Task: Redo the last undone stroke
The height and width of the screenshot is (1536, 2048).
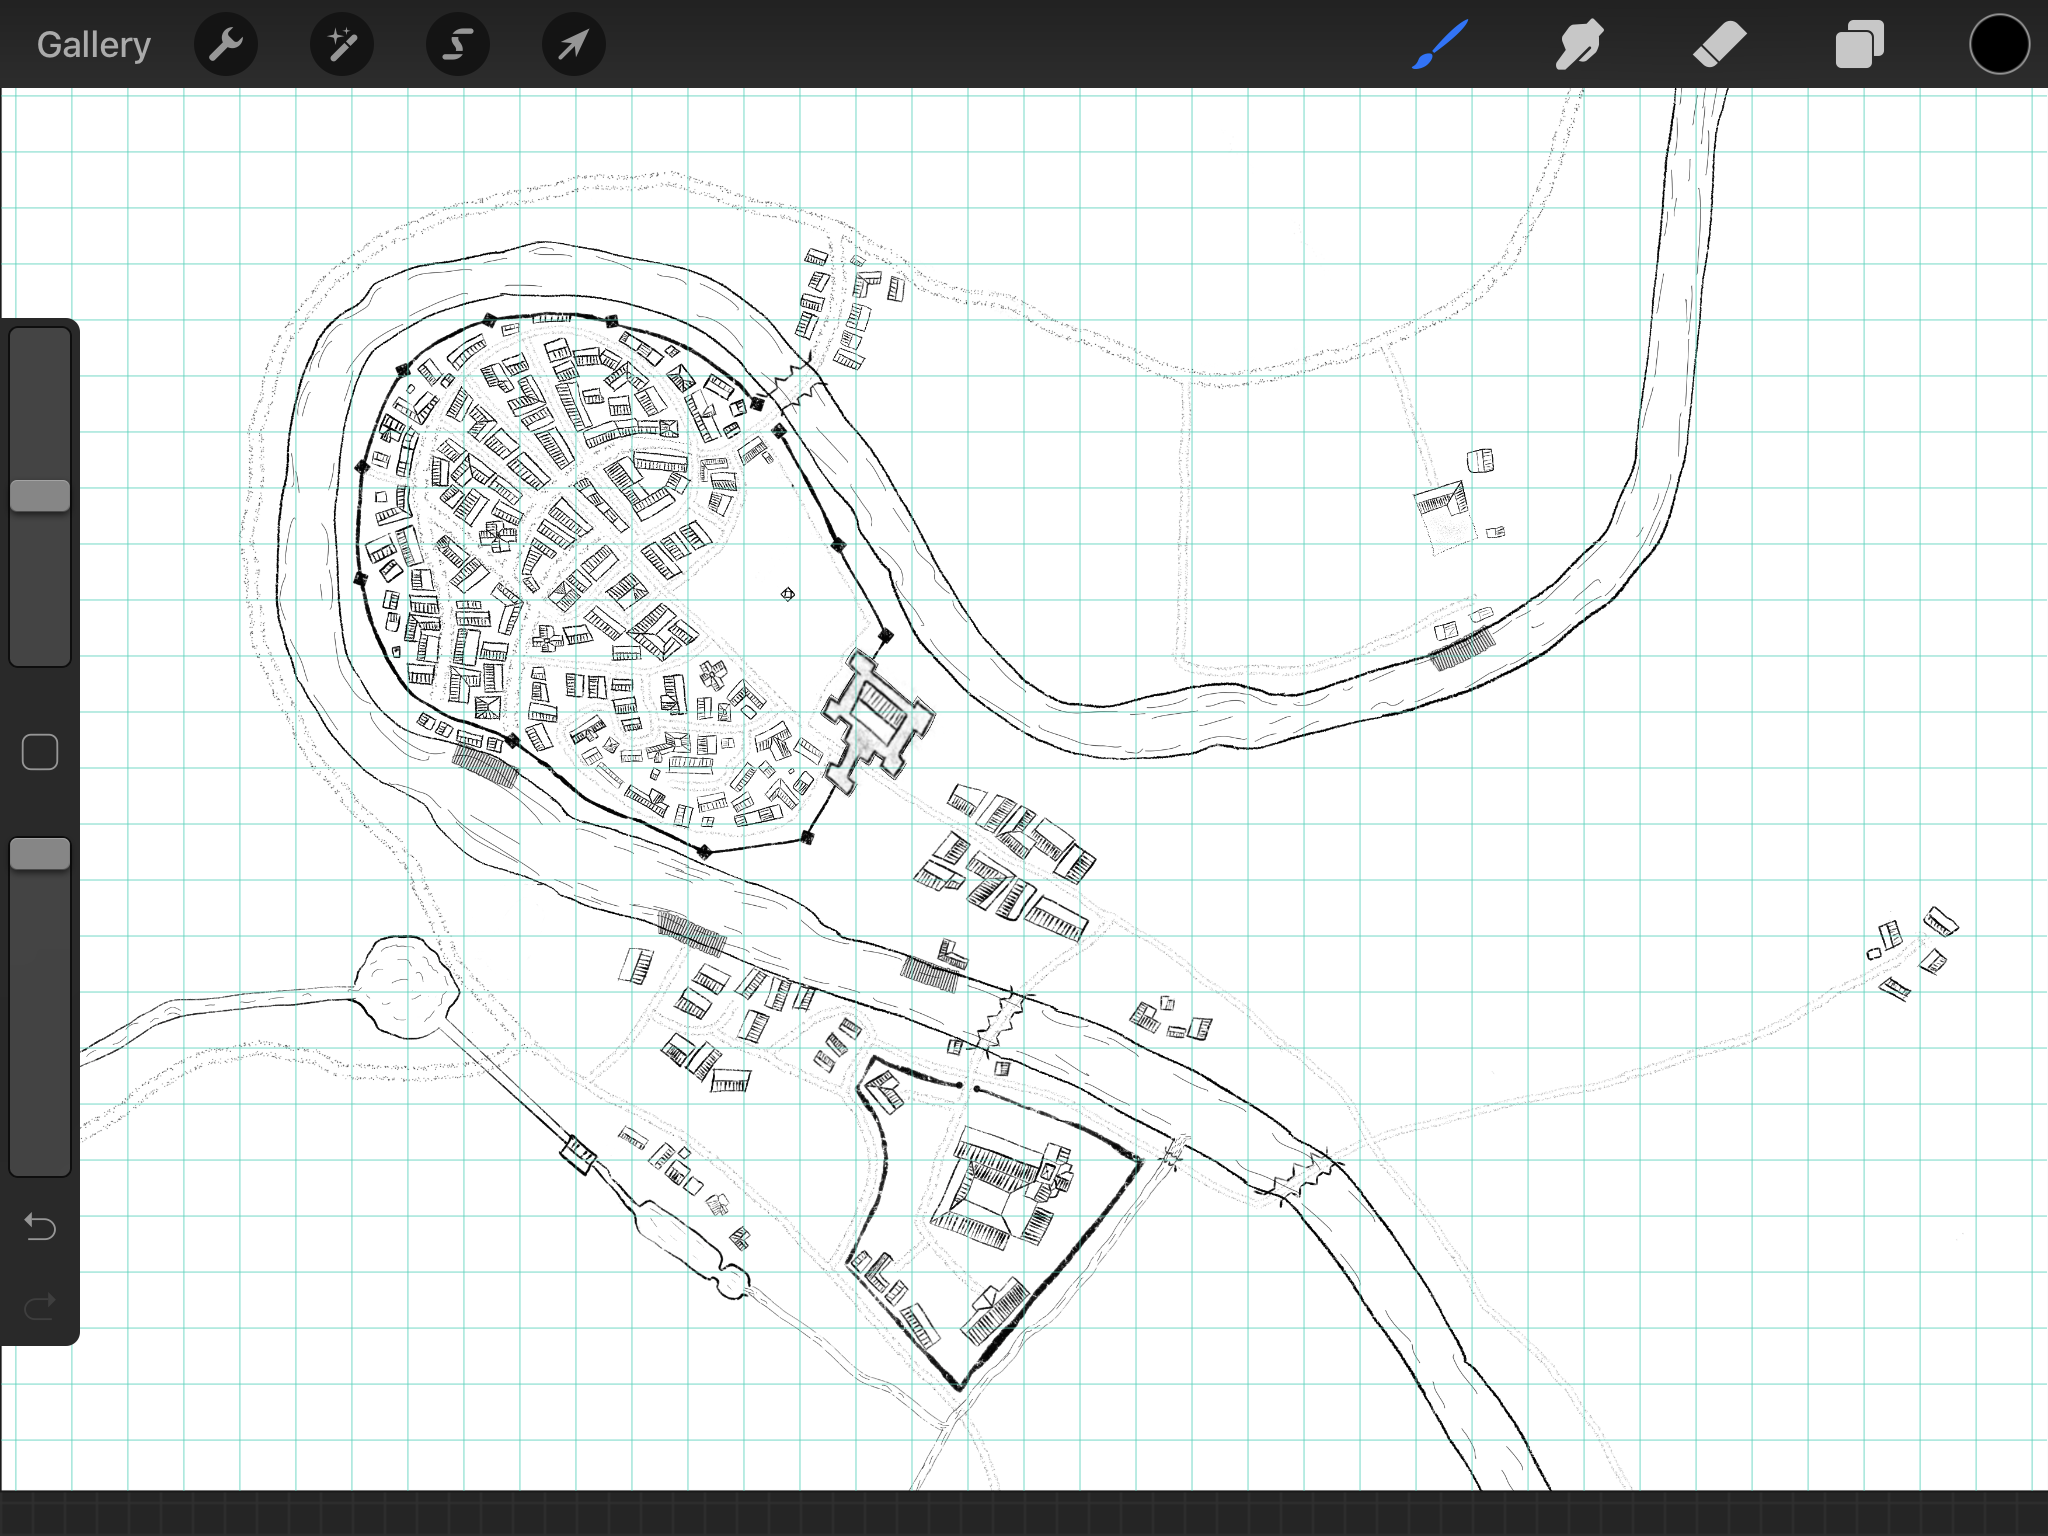Action: (40, 1306)
